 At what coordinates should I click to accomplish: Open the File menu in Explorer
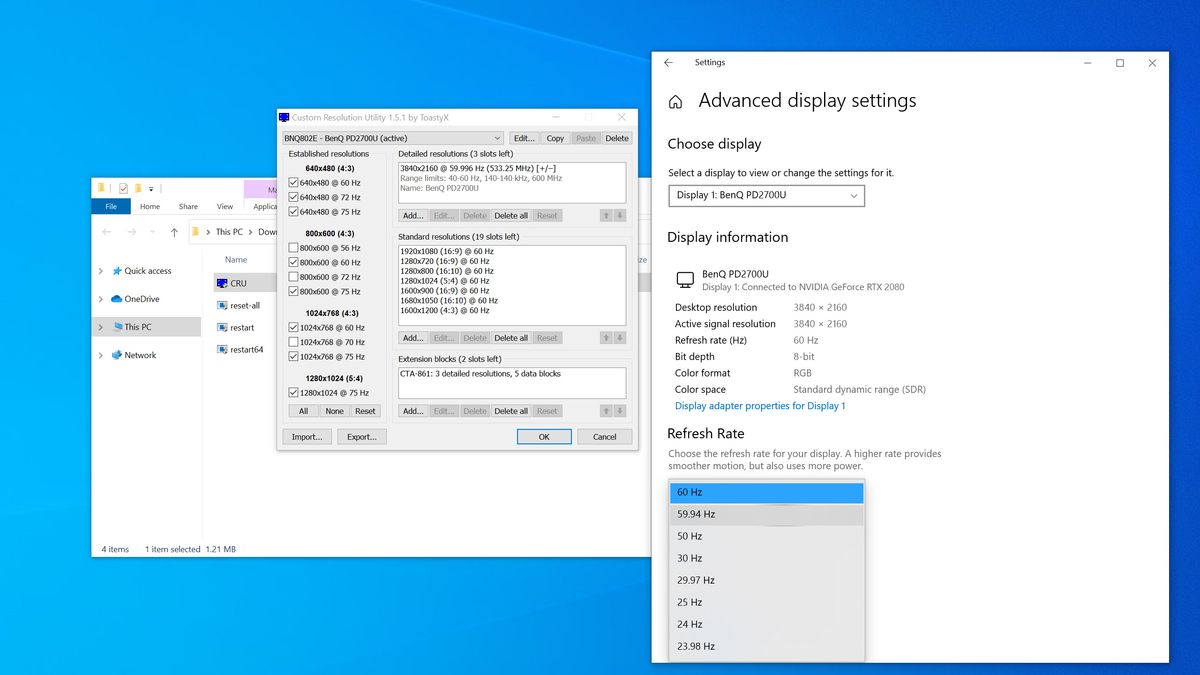[111, 207]
